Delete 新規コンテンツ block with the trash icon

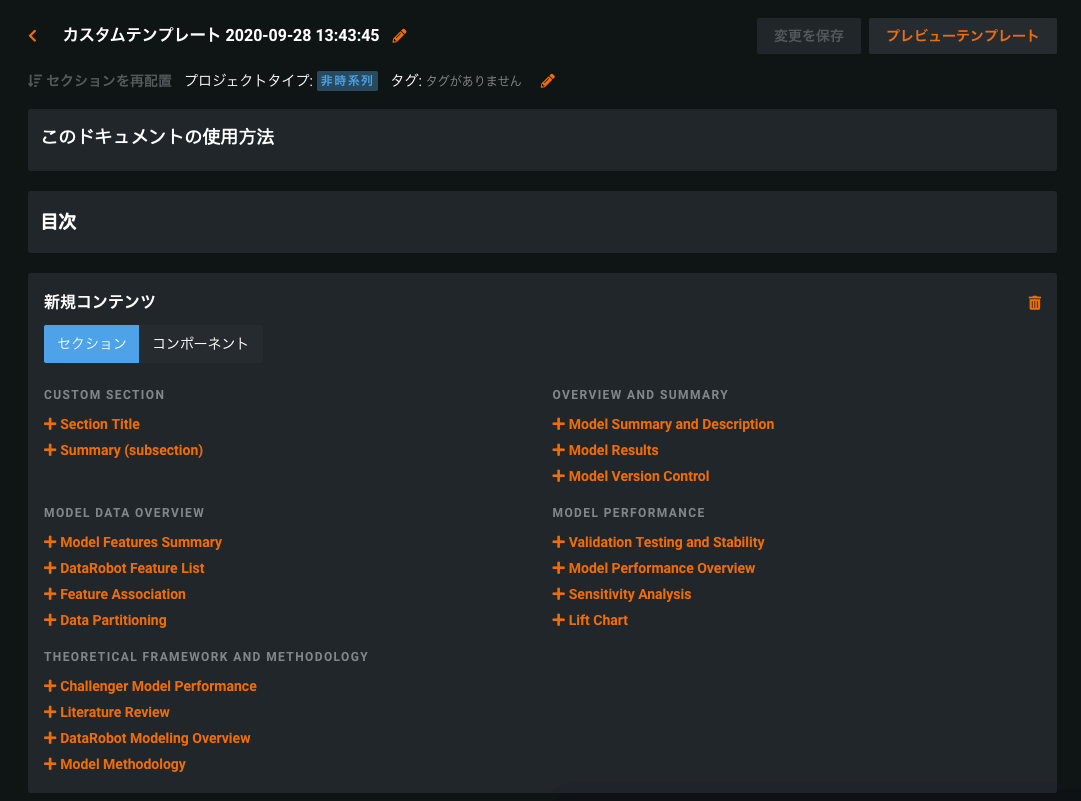click(x=1034, y=302)
